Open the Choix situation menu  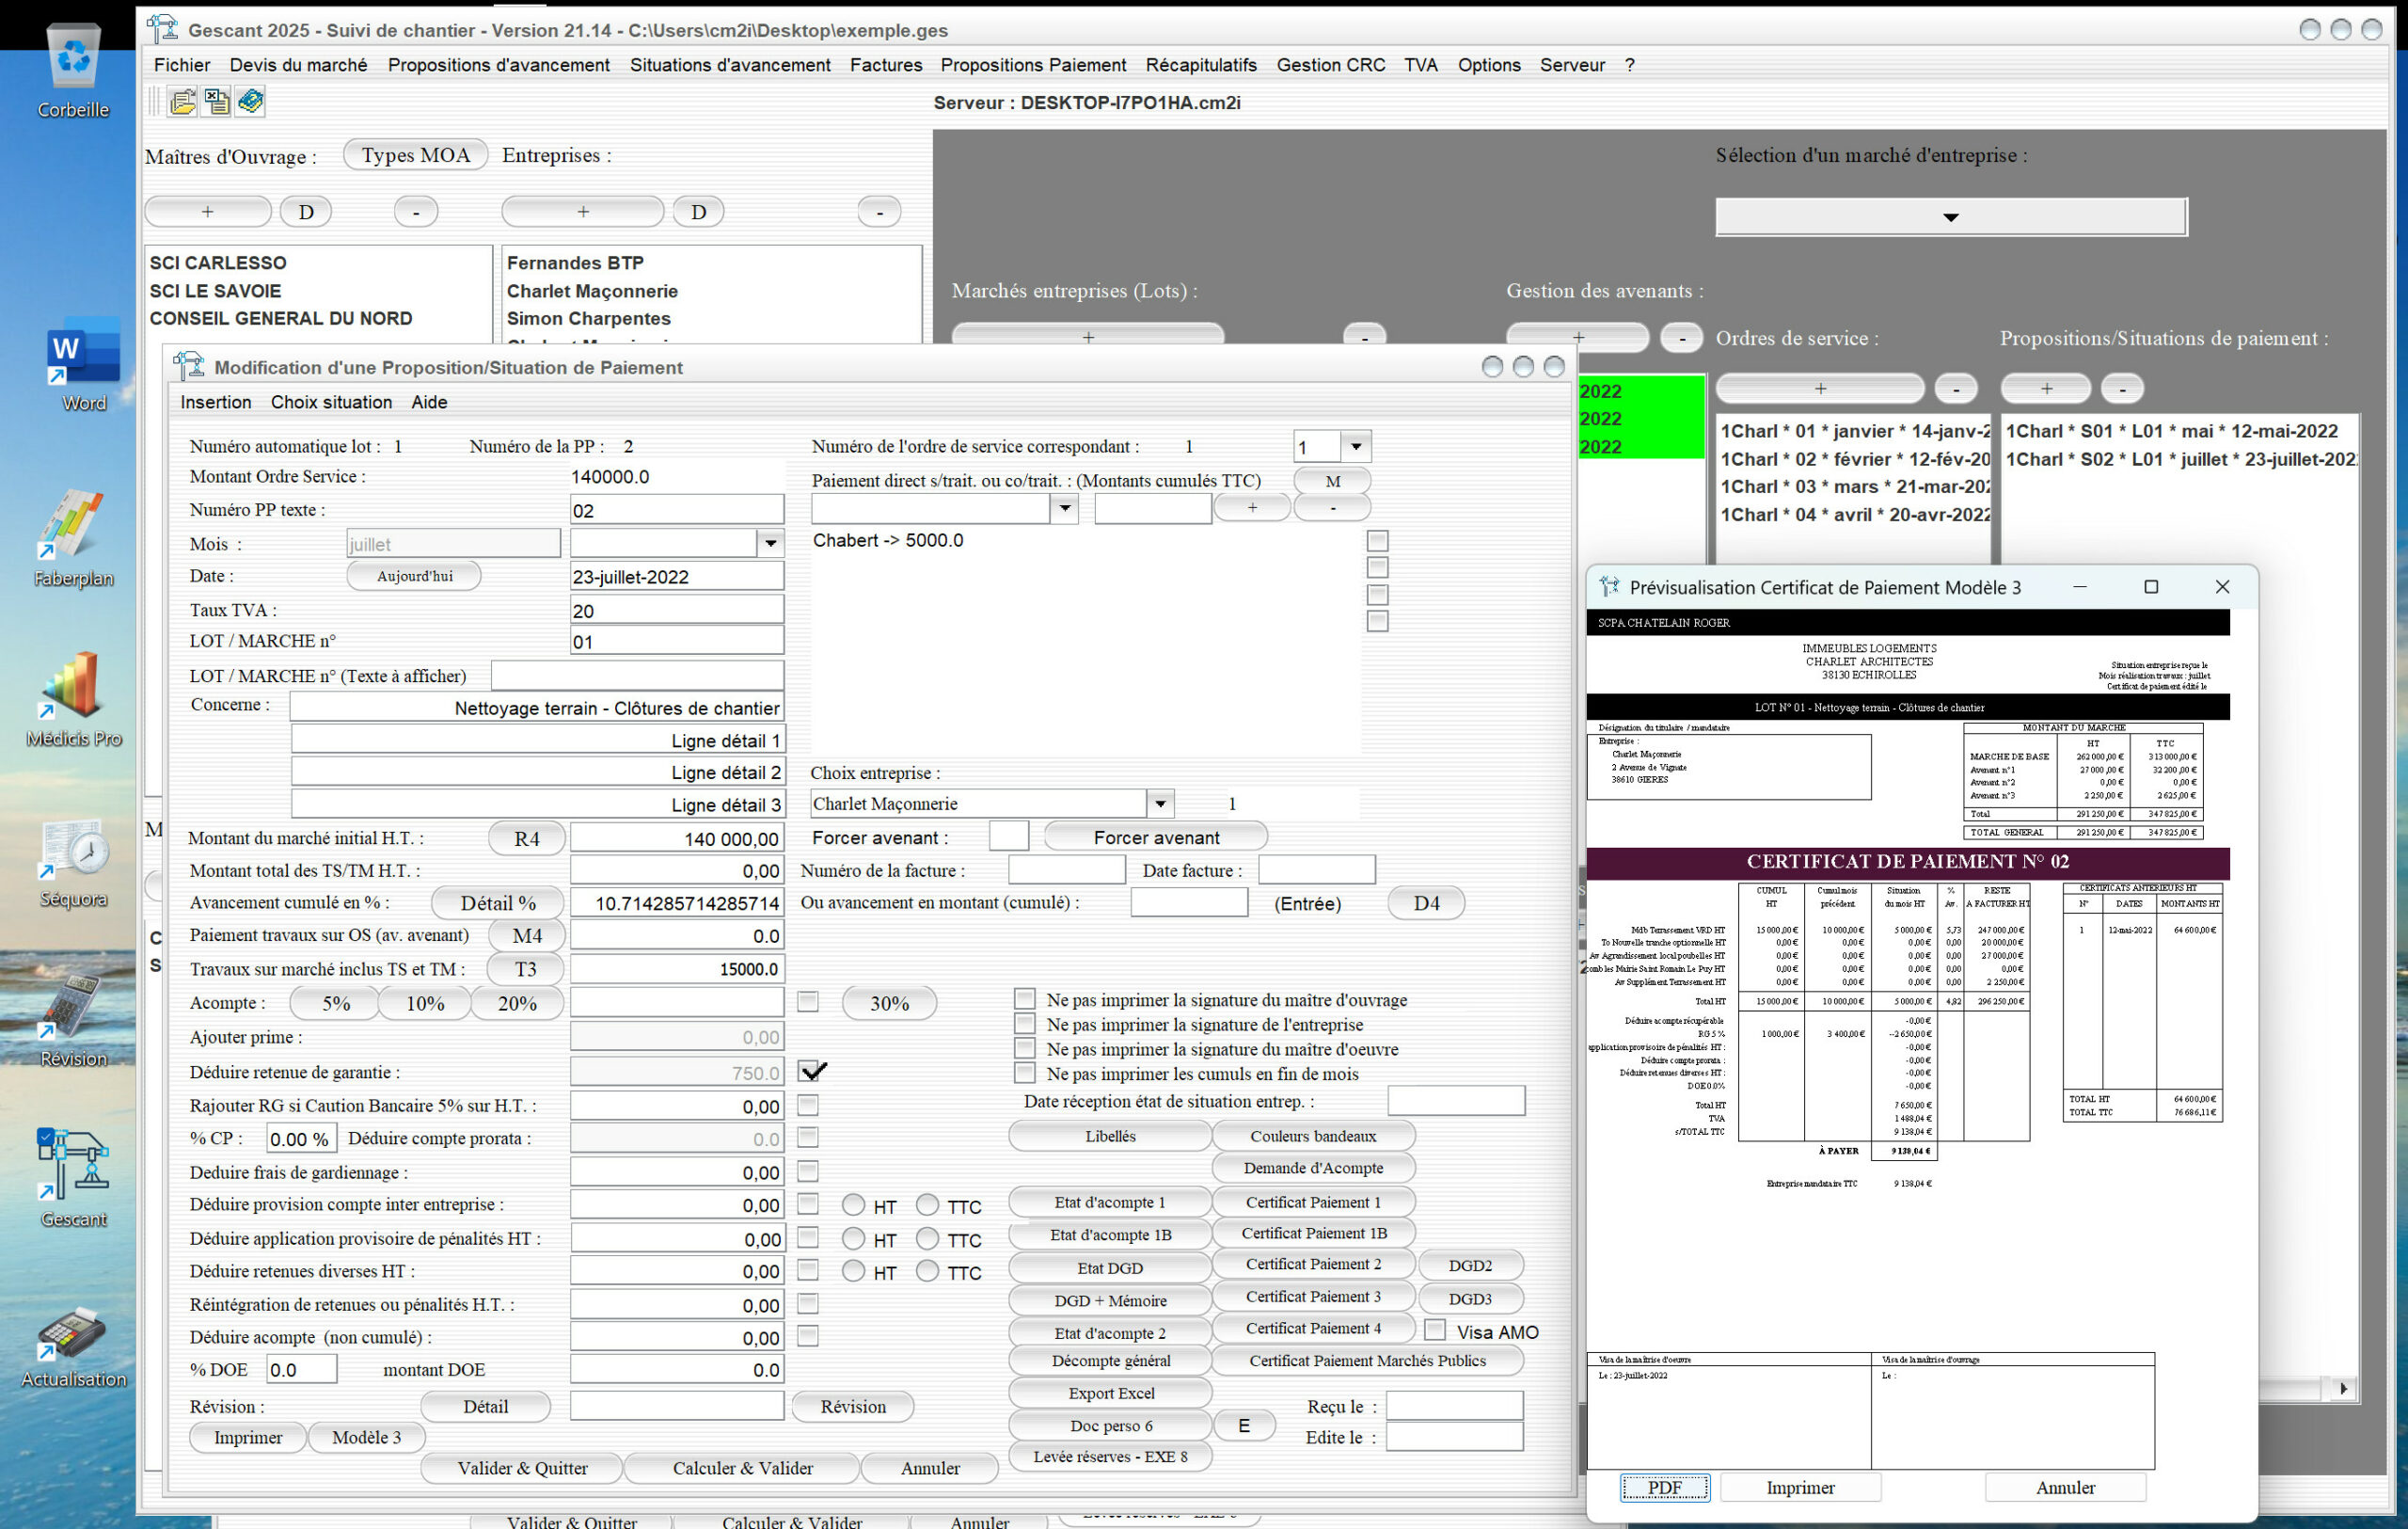pyautogui.click(x=331, y=402)
